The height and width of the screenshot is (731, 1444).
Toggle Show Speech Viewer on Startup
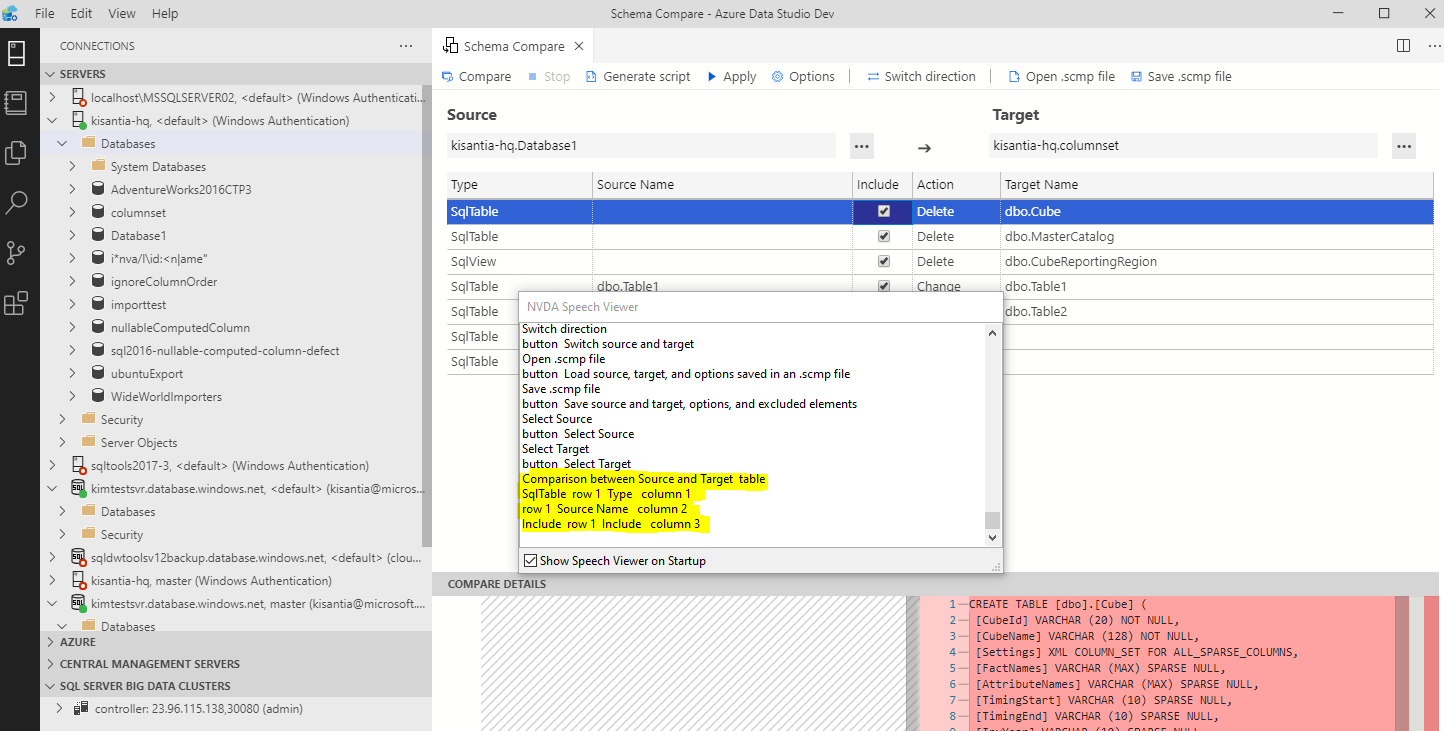(530, 560)
